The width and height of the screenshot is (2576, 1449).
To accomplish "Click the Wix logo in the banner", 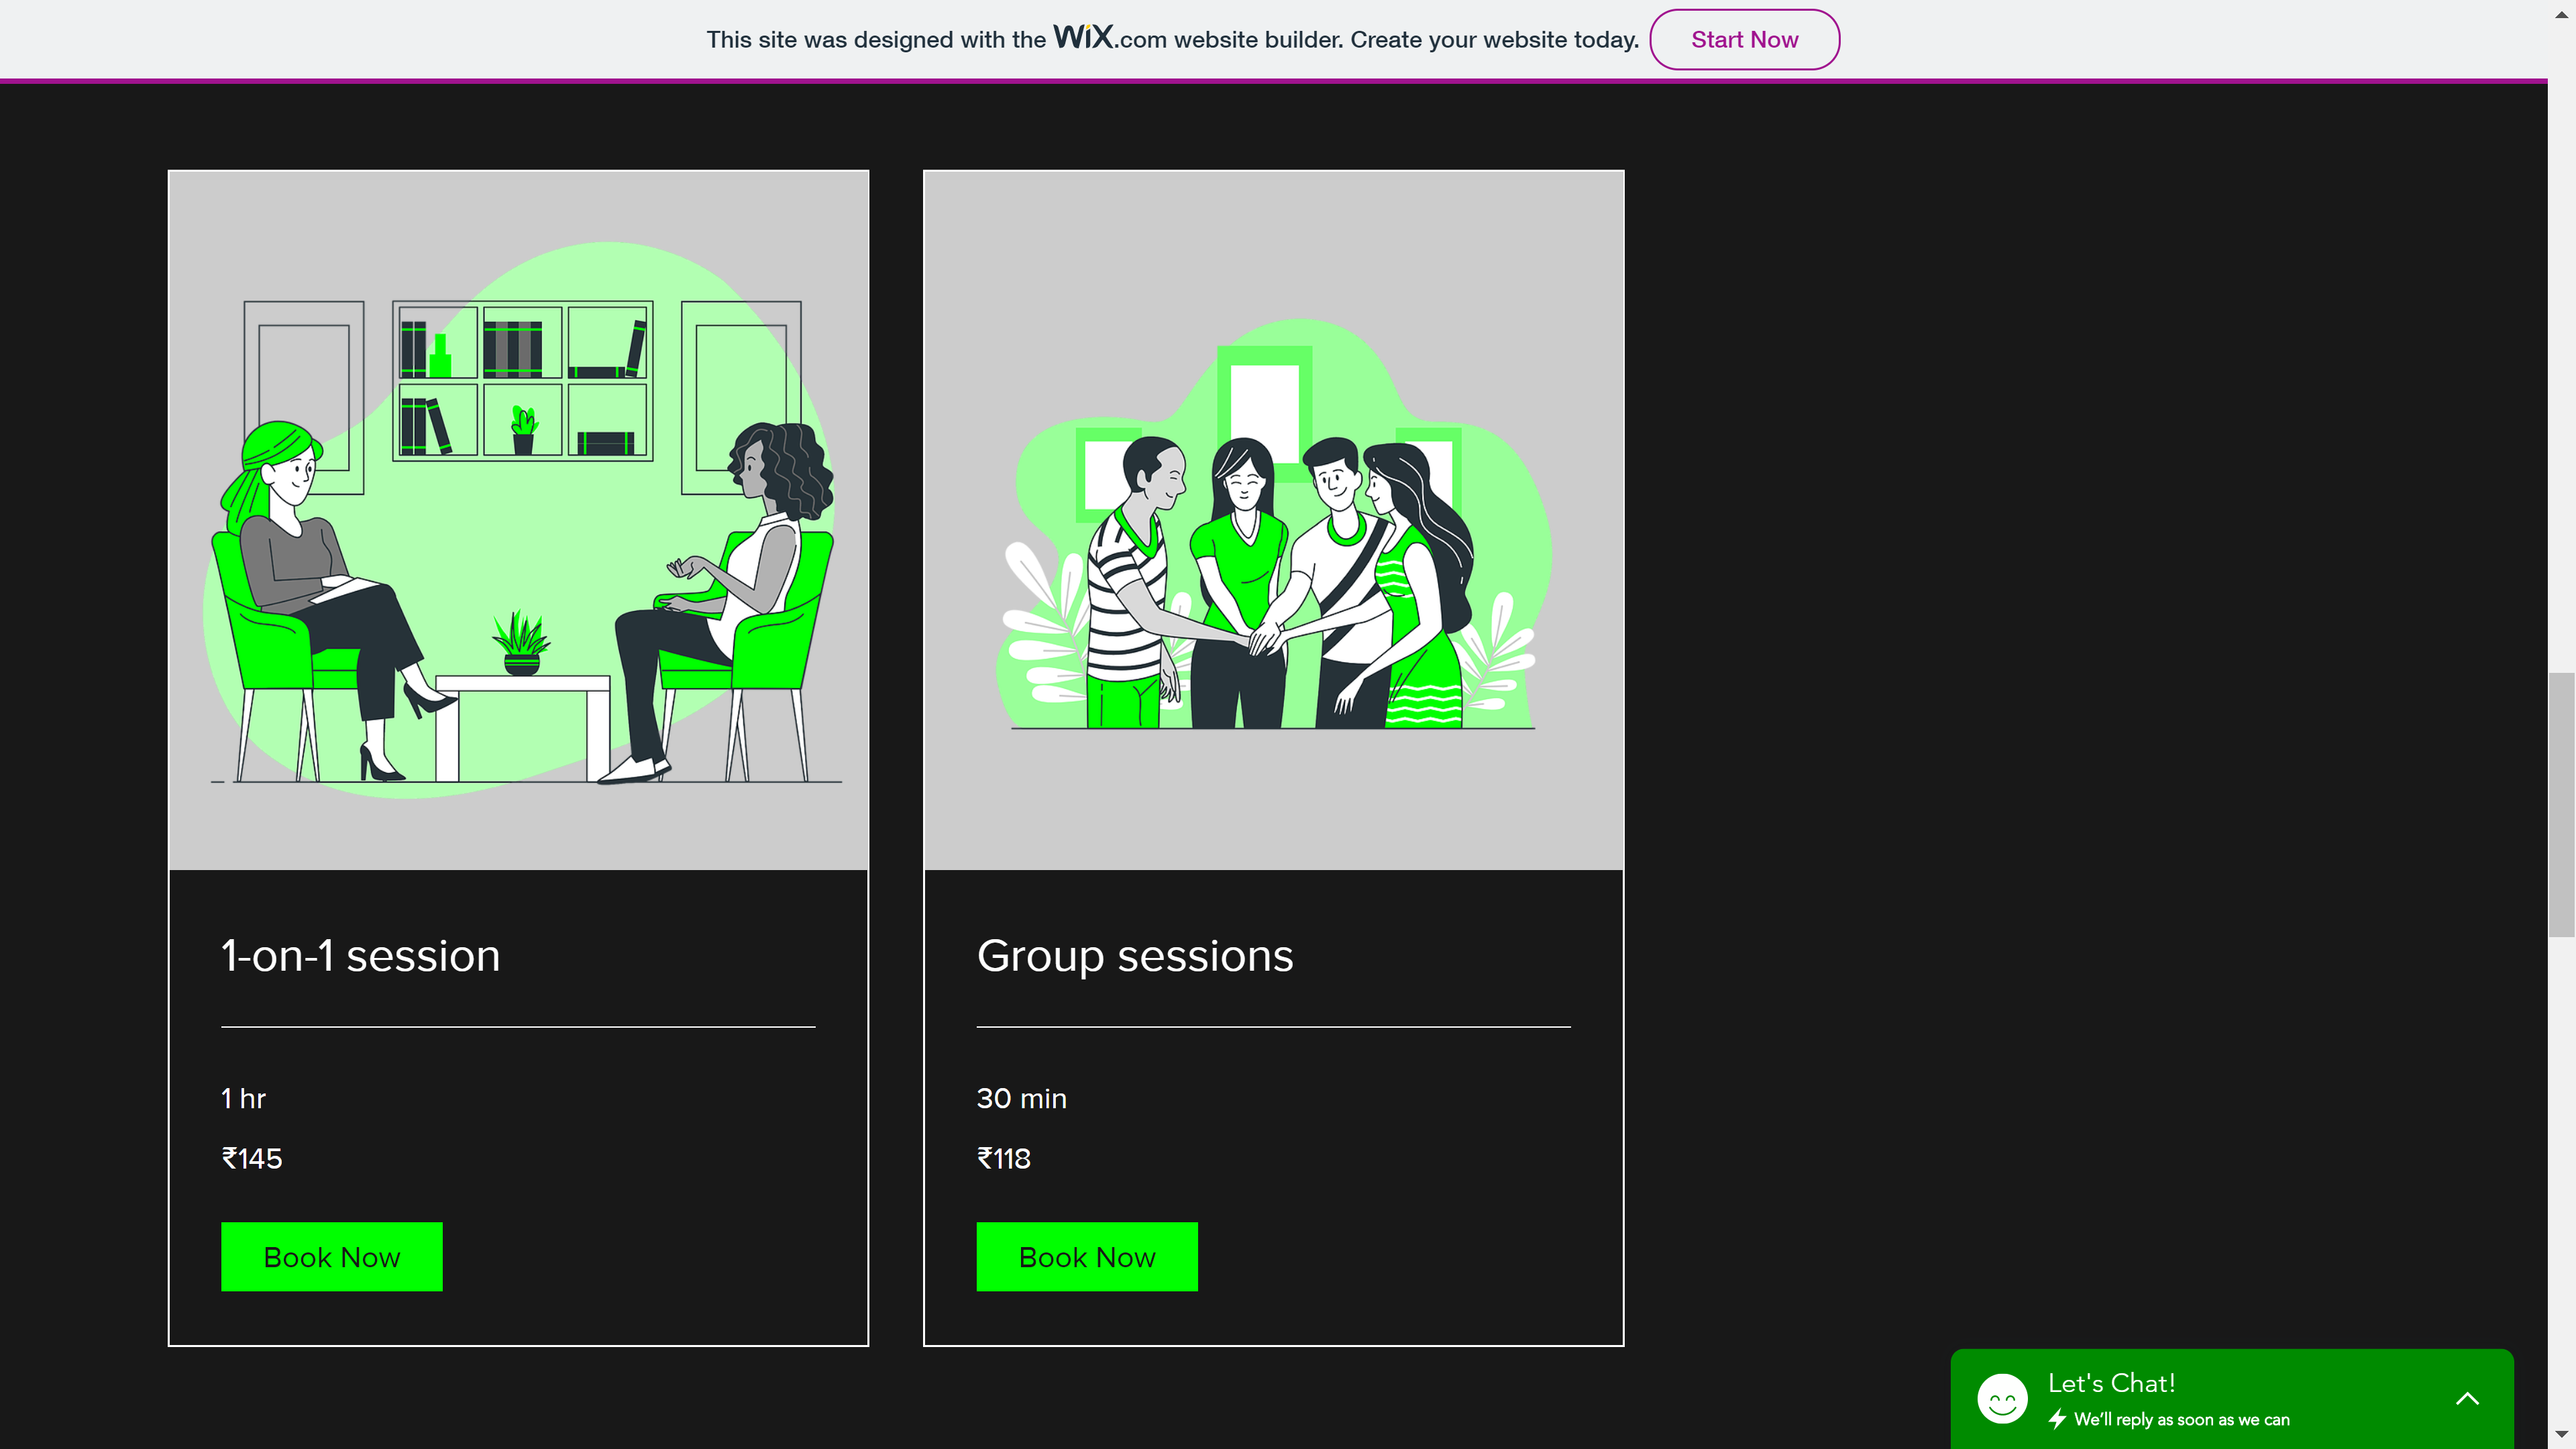I will point(1083,37).
